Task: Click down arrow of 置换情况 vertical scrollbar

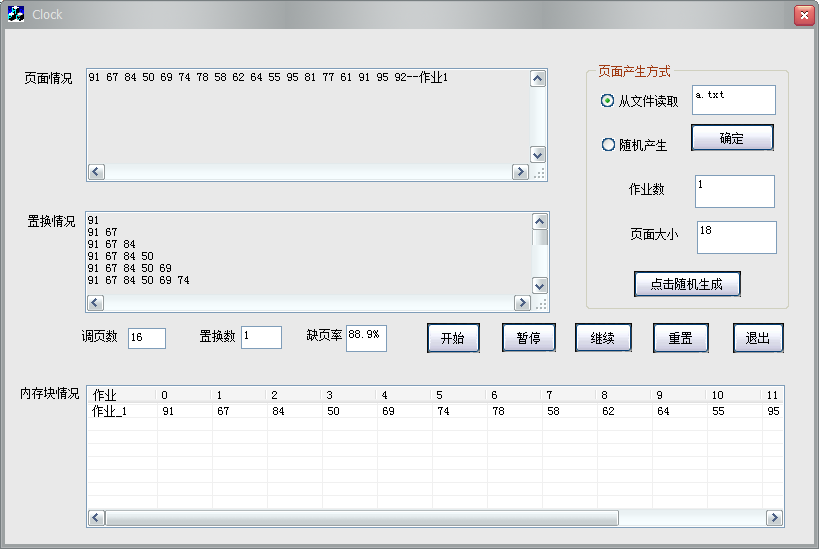Action: [x=540, y=285]
